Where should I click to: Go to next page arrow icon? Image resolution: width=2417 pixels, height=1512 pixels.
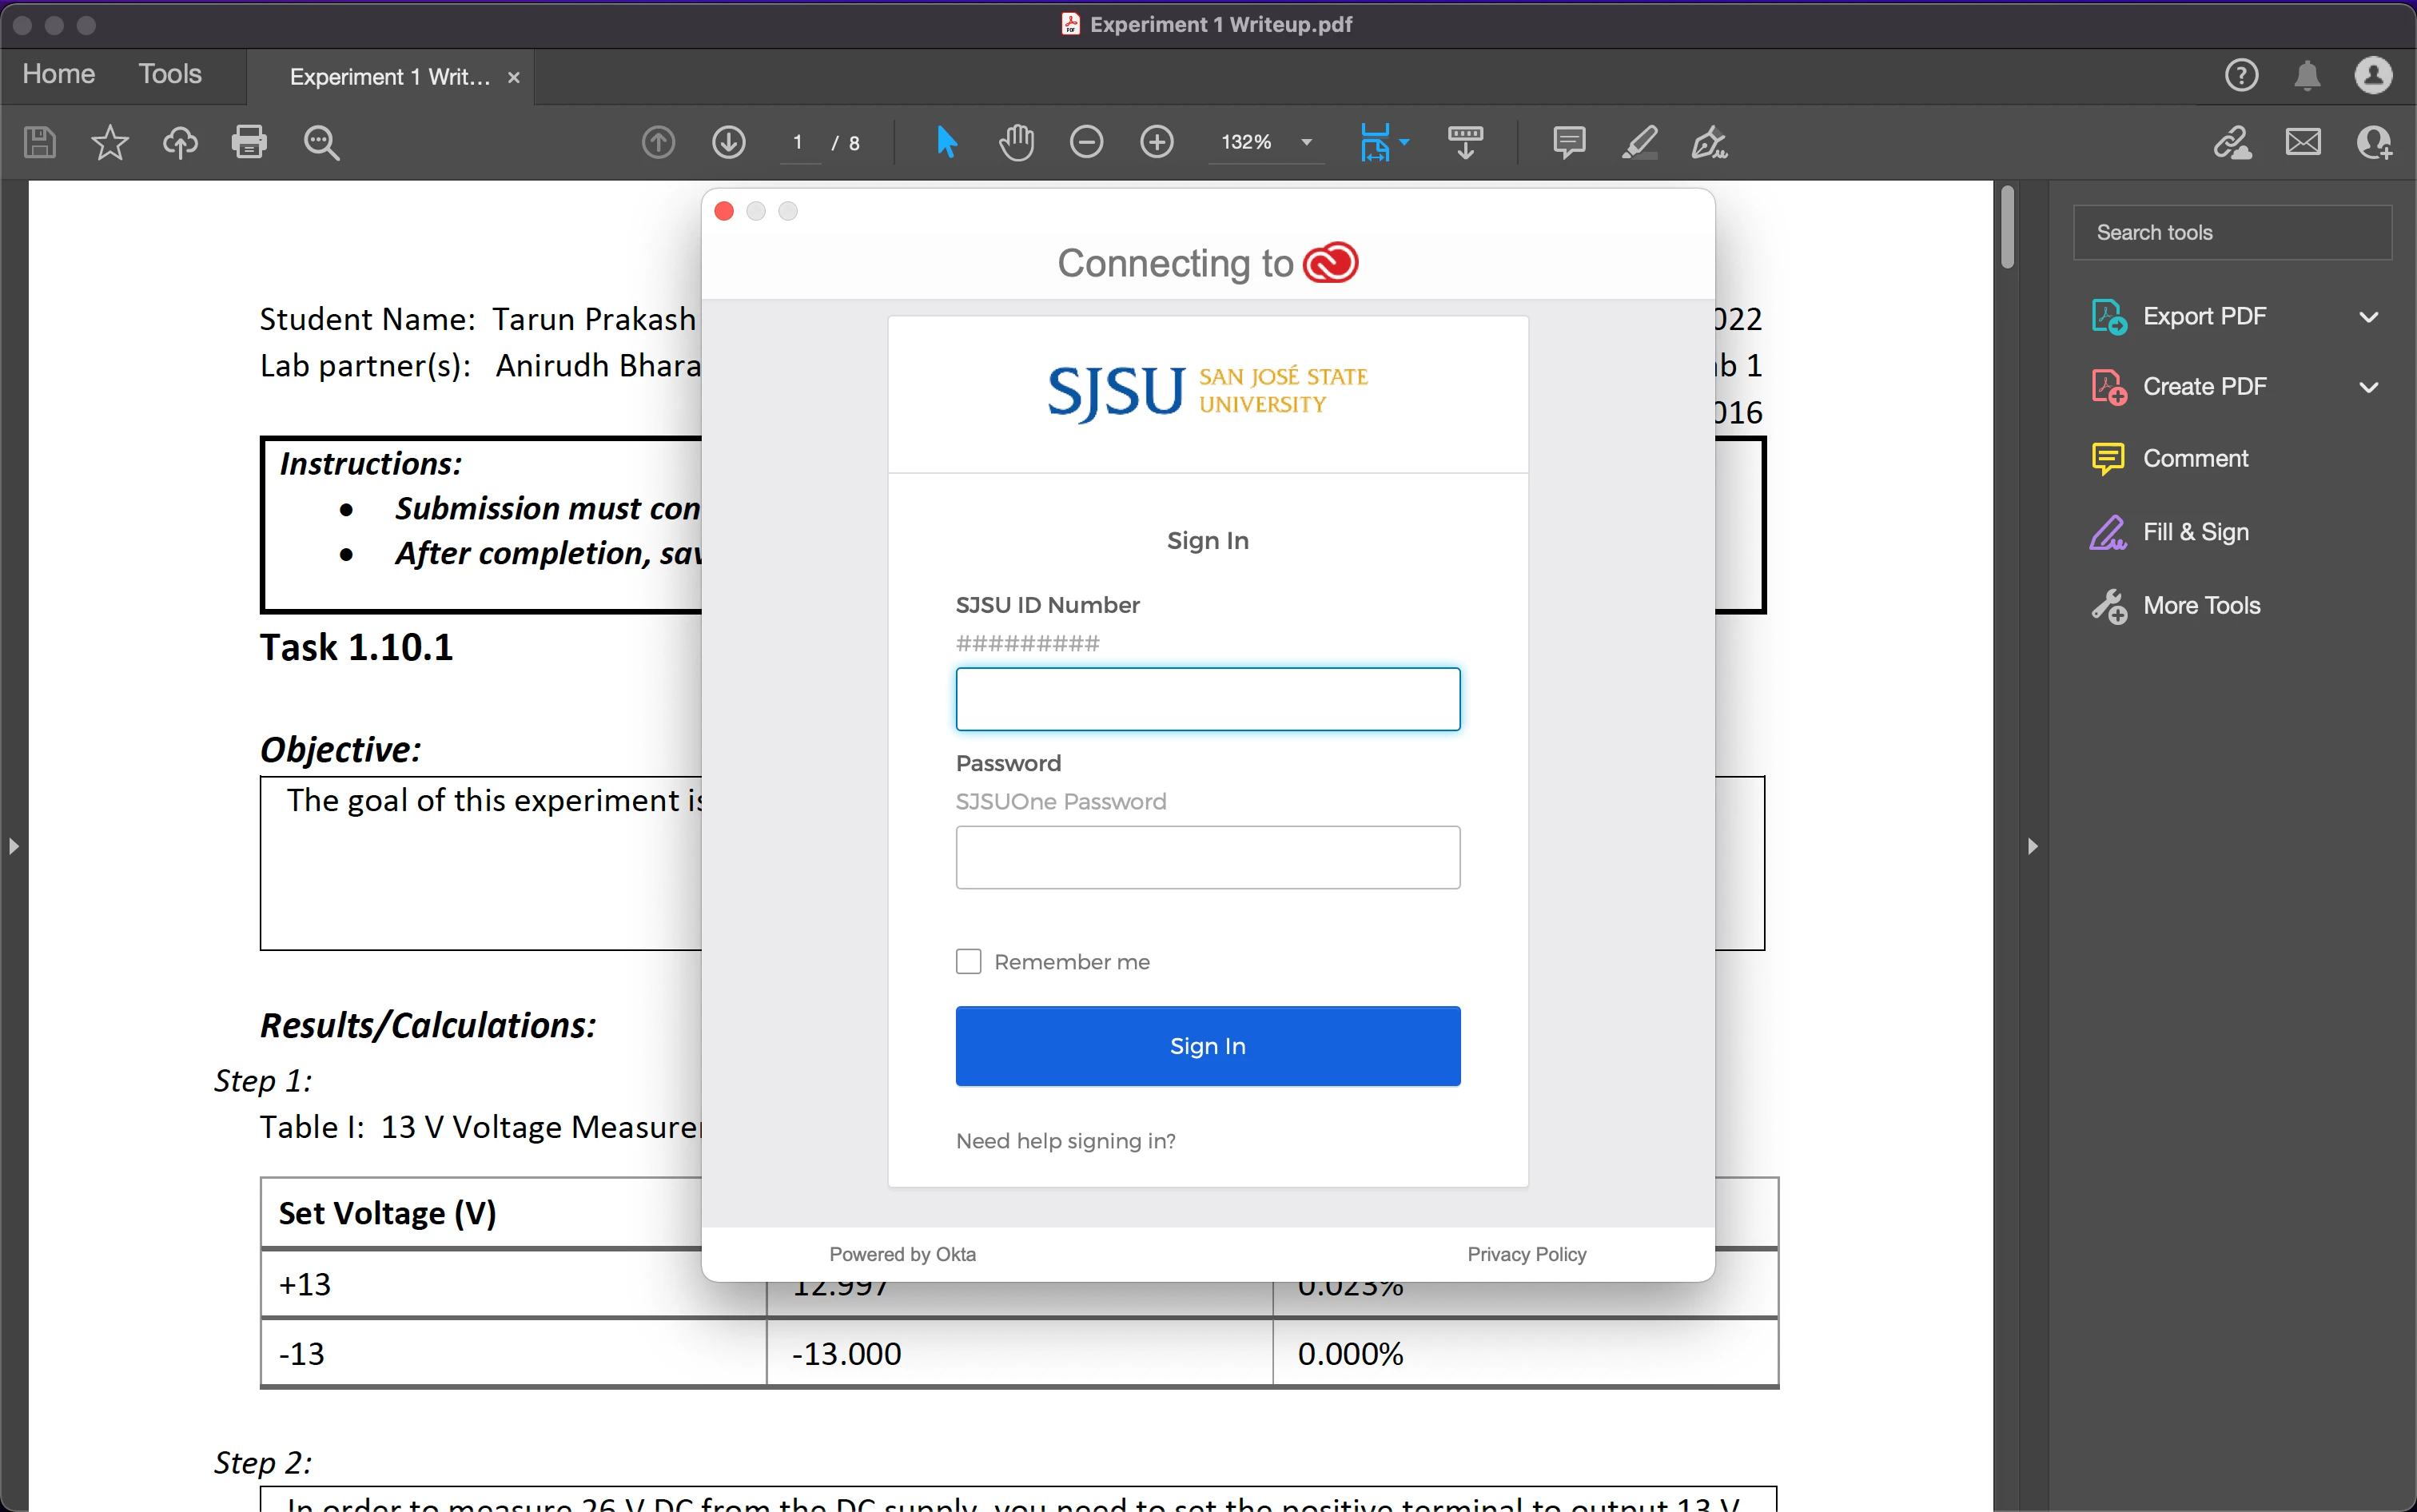point(728,142)
